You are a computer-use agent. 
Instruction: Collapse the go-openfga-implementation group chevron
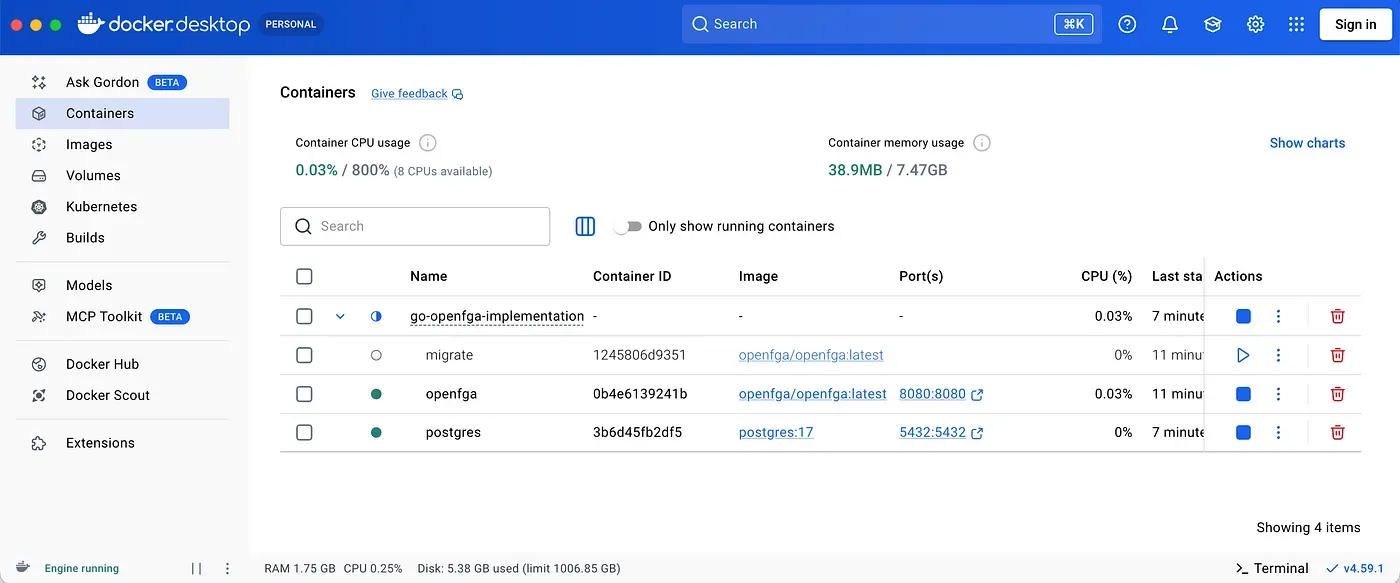(x=340, y=316)
